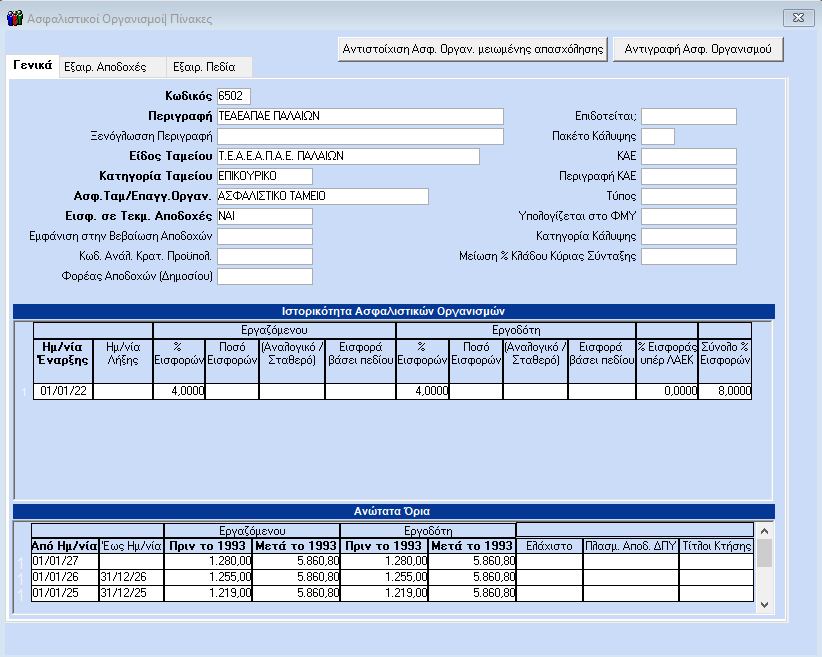Viewport: 822px width, 657px height.
Task: Click Αντιγραφή Ασφ. Οργανισμού button
Action: 698,49
